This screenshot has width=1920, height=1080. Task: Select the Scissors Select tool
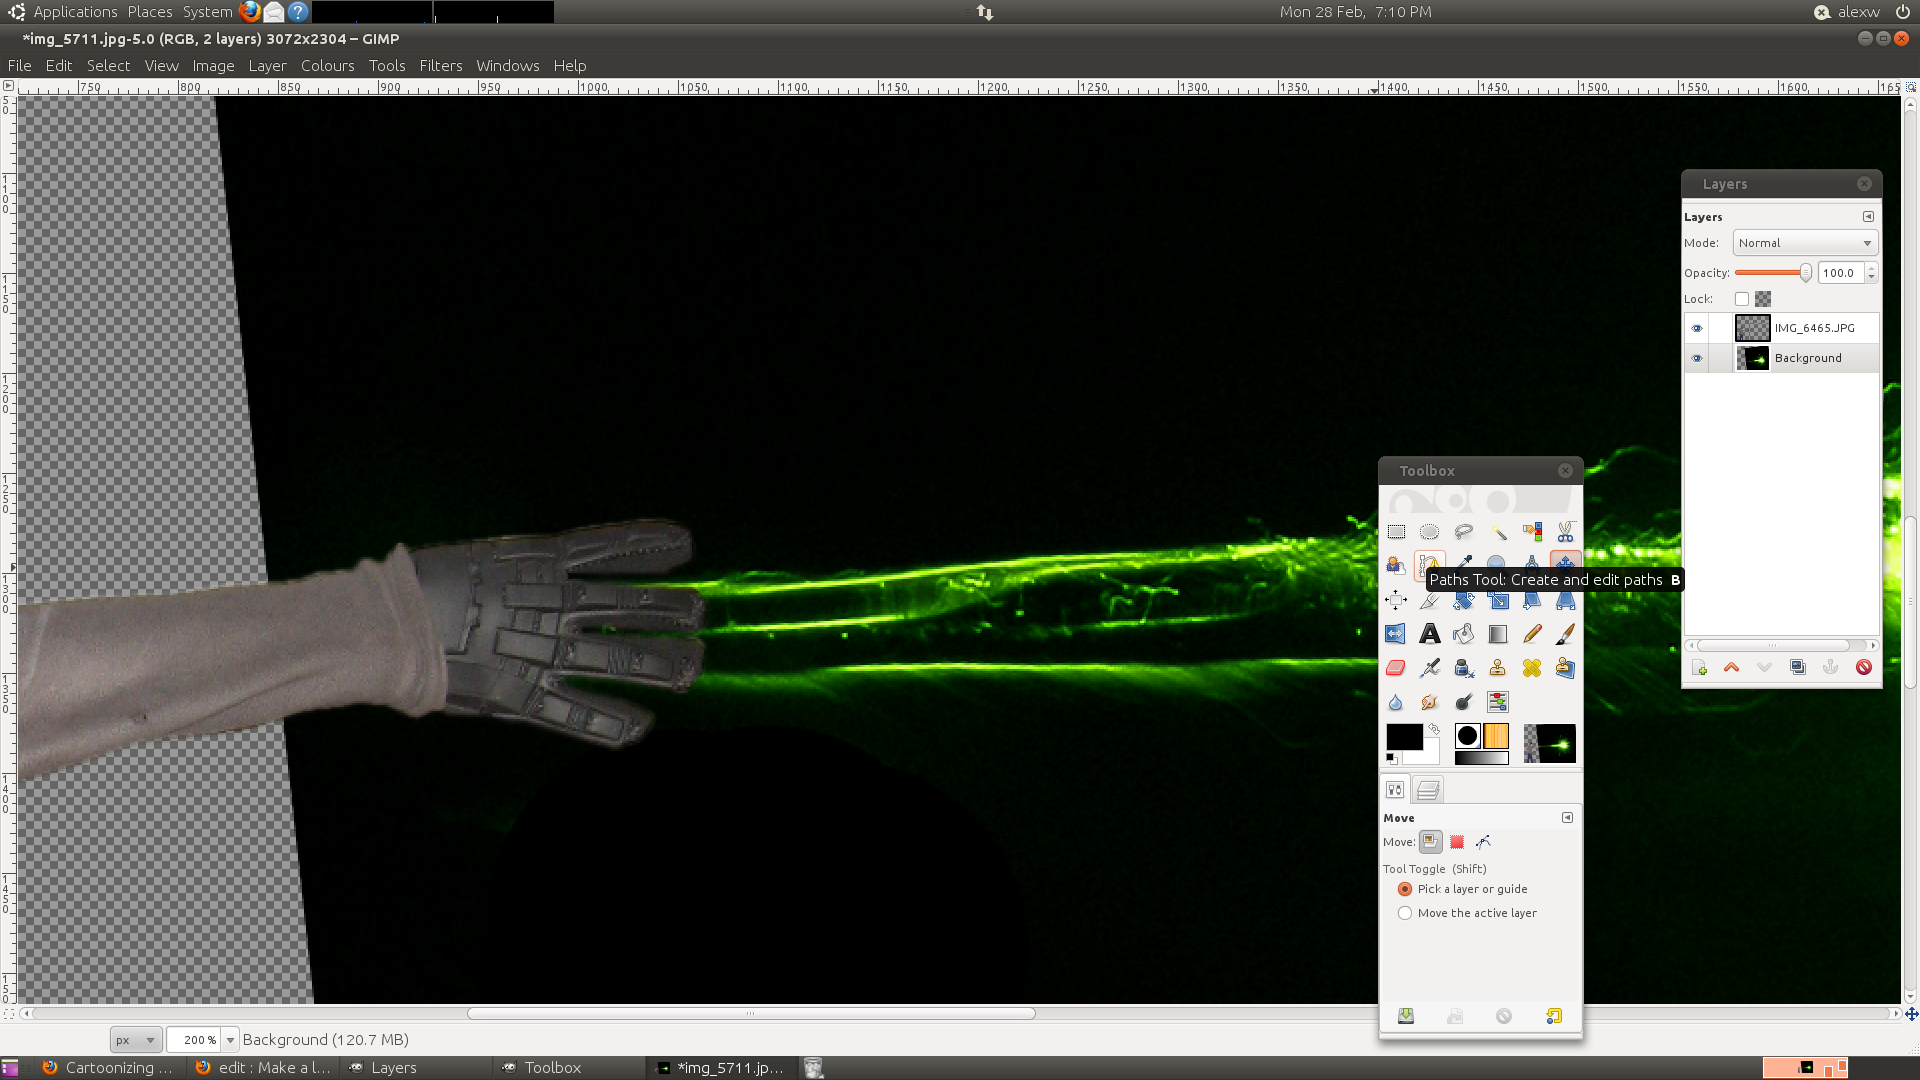(x=1566, y=532)
